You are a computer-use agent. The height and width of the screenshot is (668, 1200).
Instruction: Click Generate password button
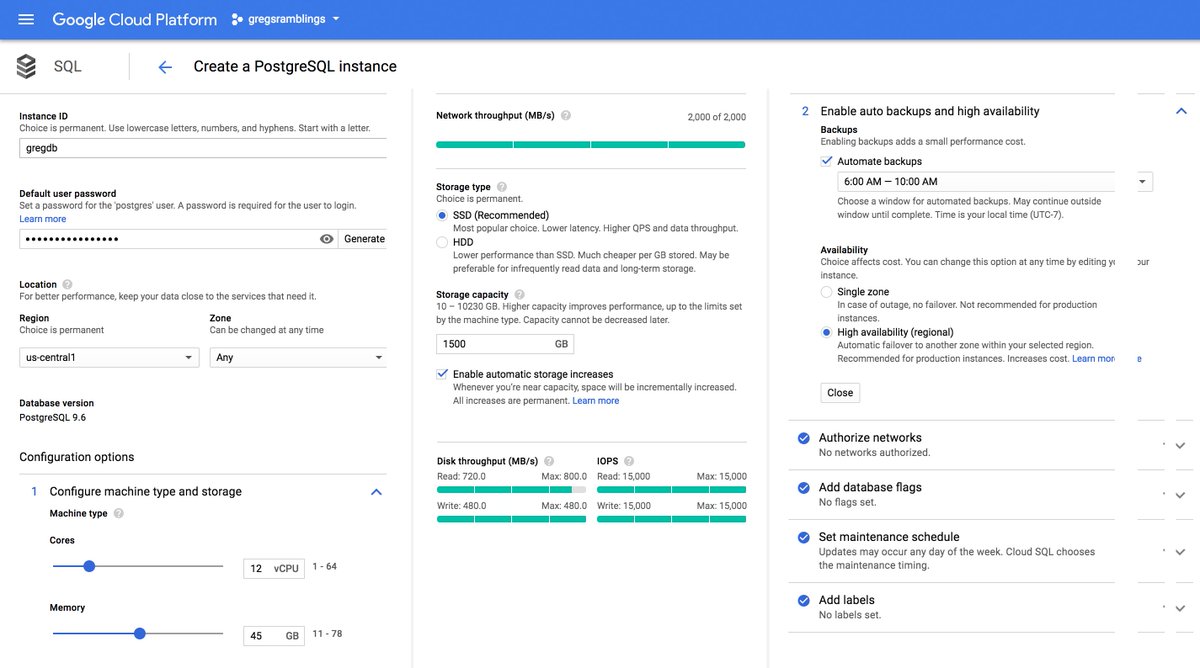pos(364,239)
